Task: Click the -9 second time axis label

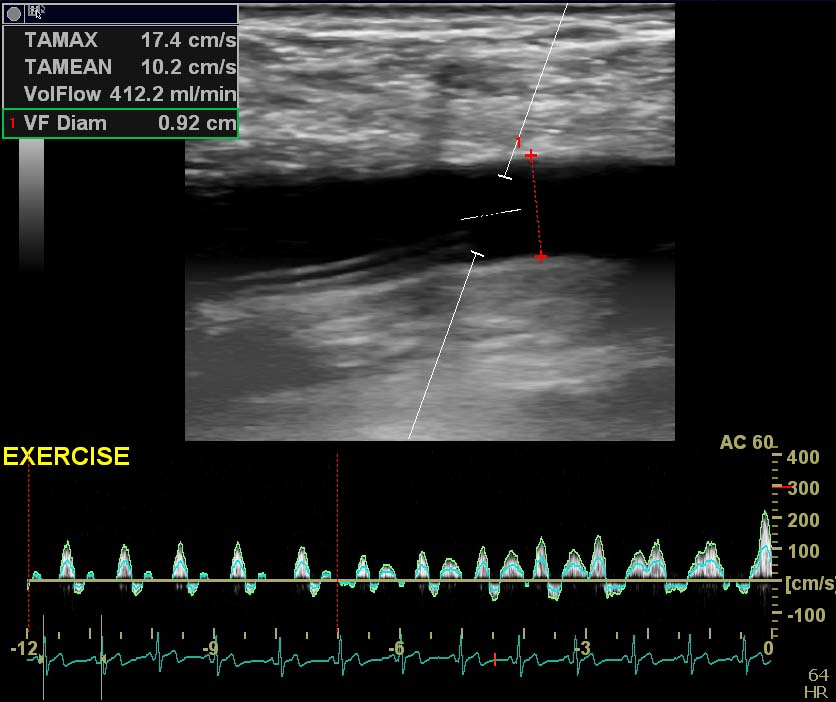Action: click(x=211, y=648)
